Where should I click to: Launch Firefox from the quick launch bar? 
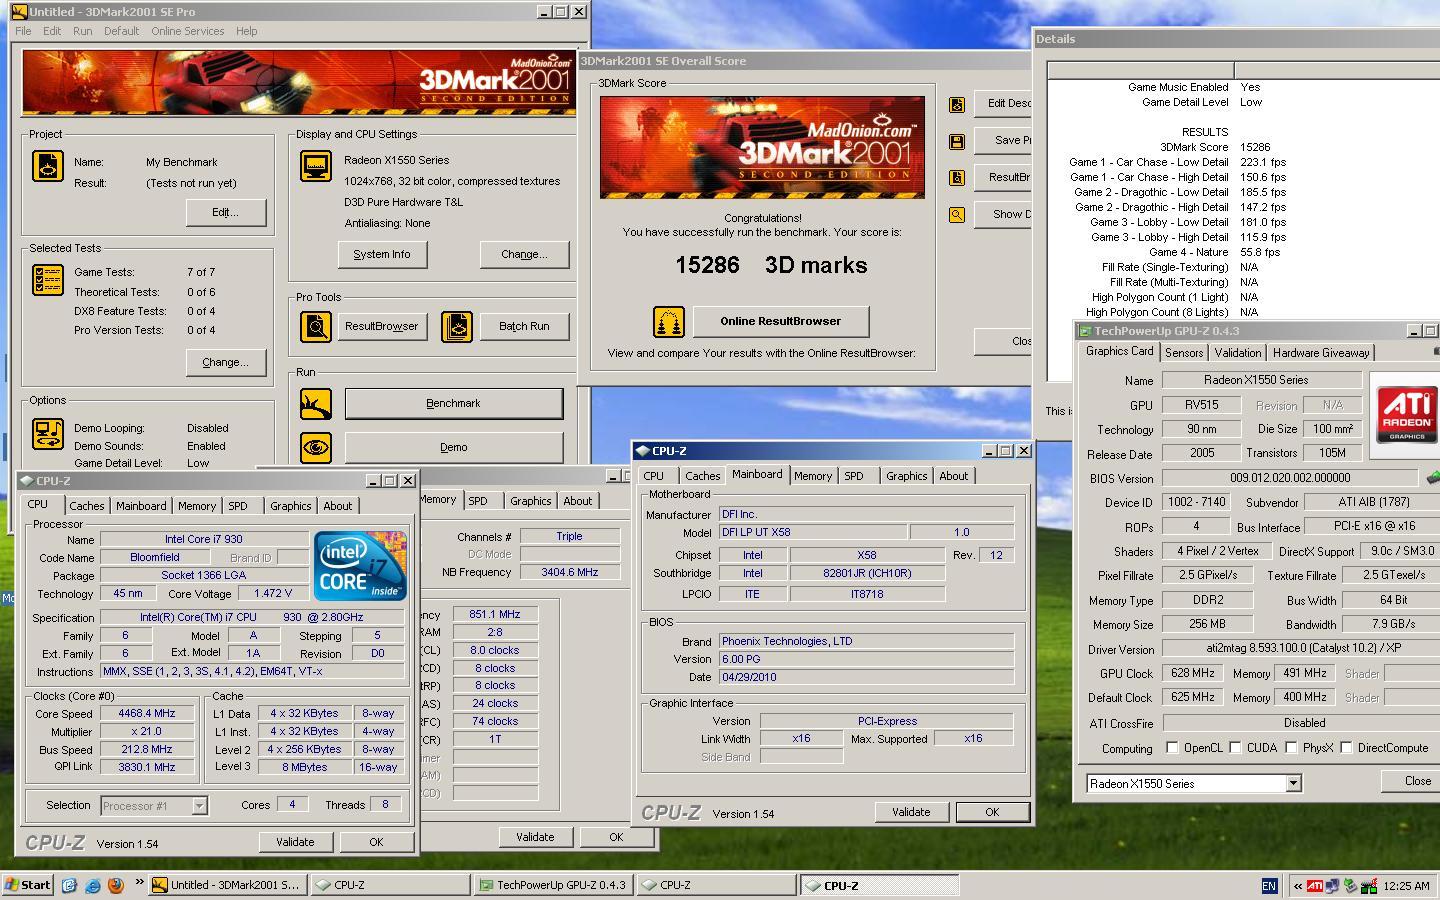(x=116, y=885)
